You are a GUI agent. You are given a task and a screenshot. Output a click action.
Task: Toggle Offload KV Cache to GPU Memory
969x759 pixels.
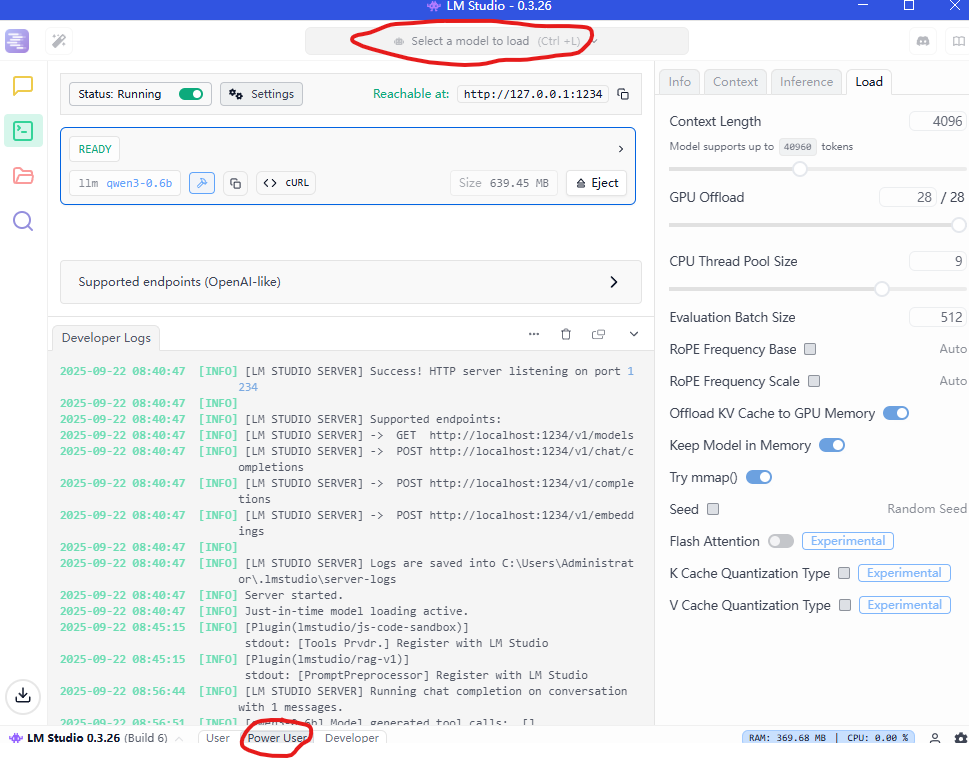895,413
